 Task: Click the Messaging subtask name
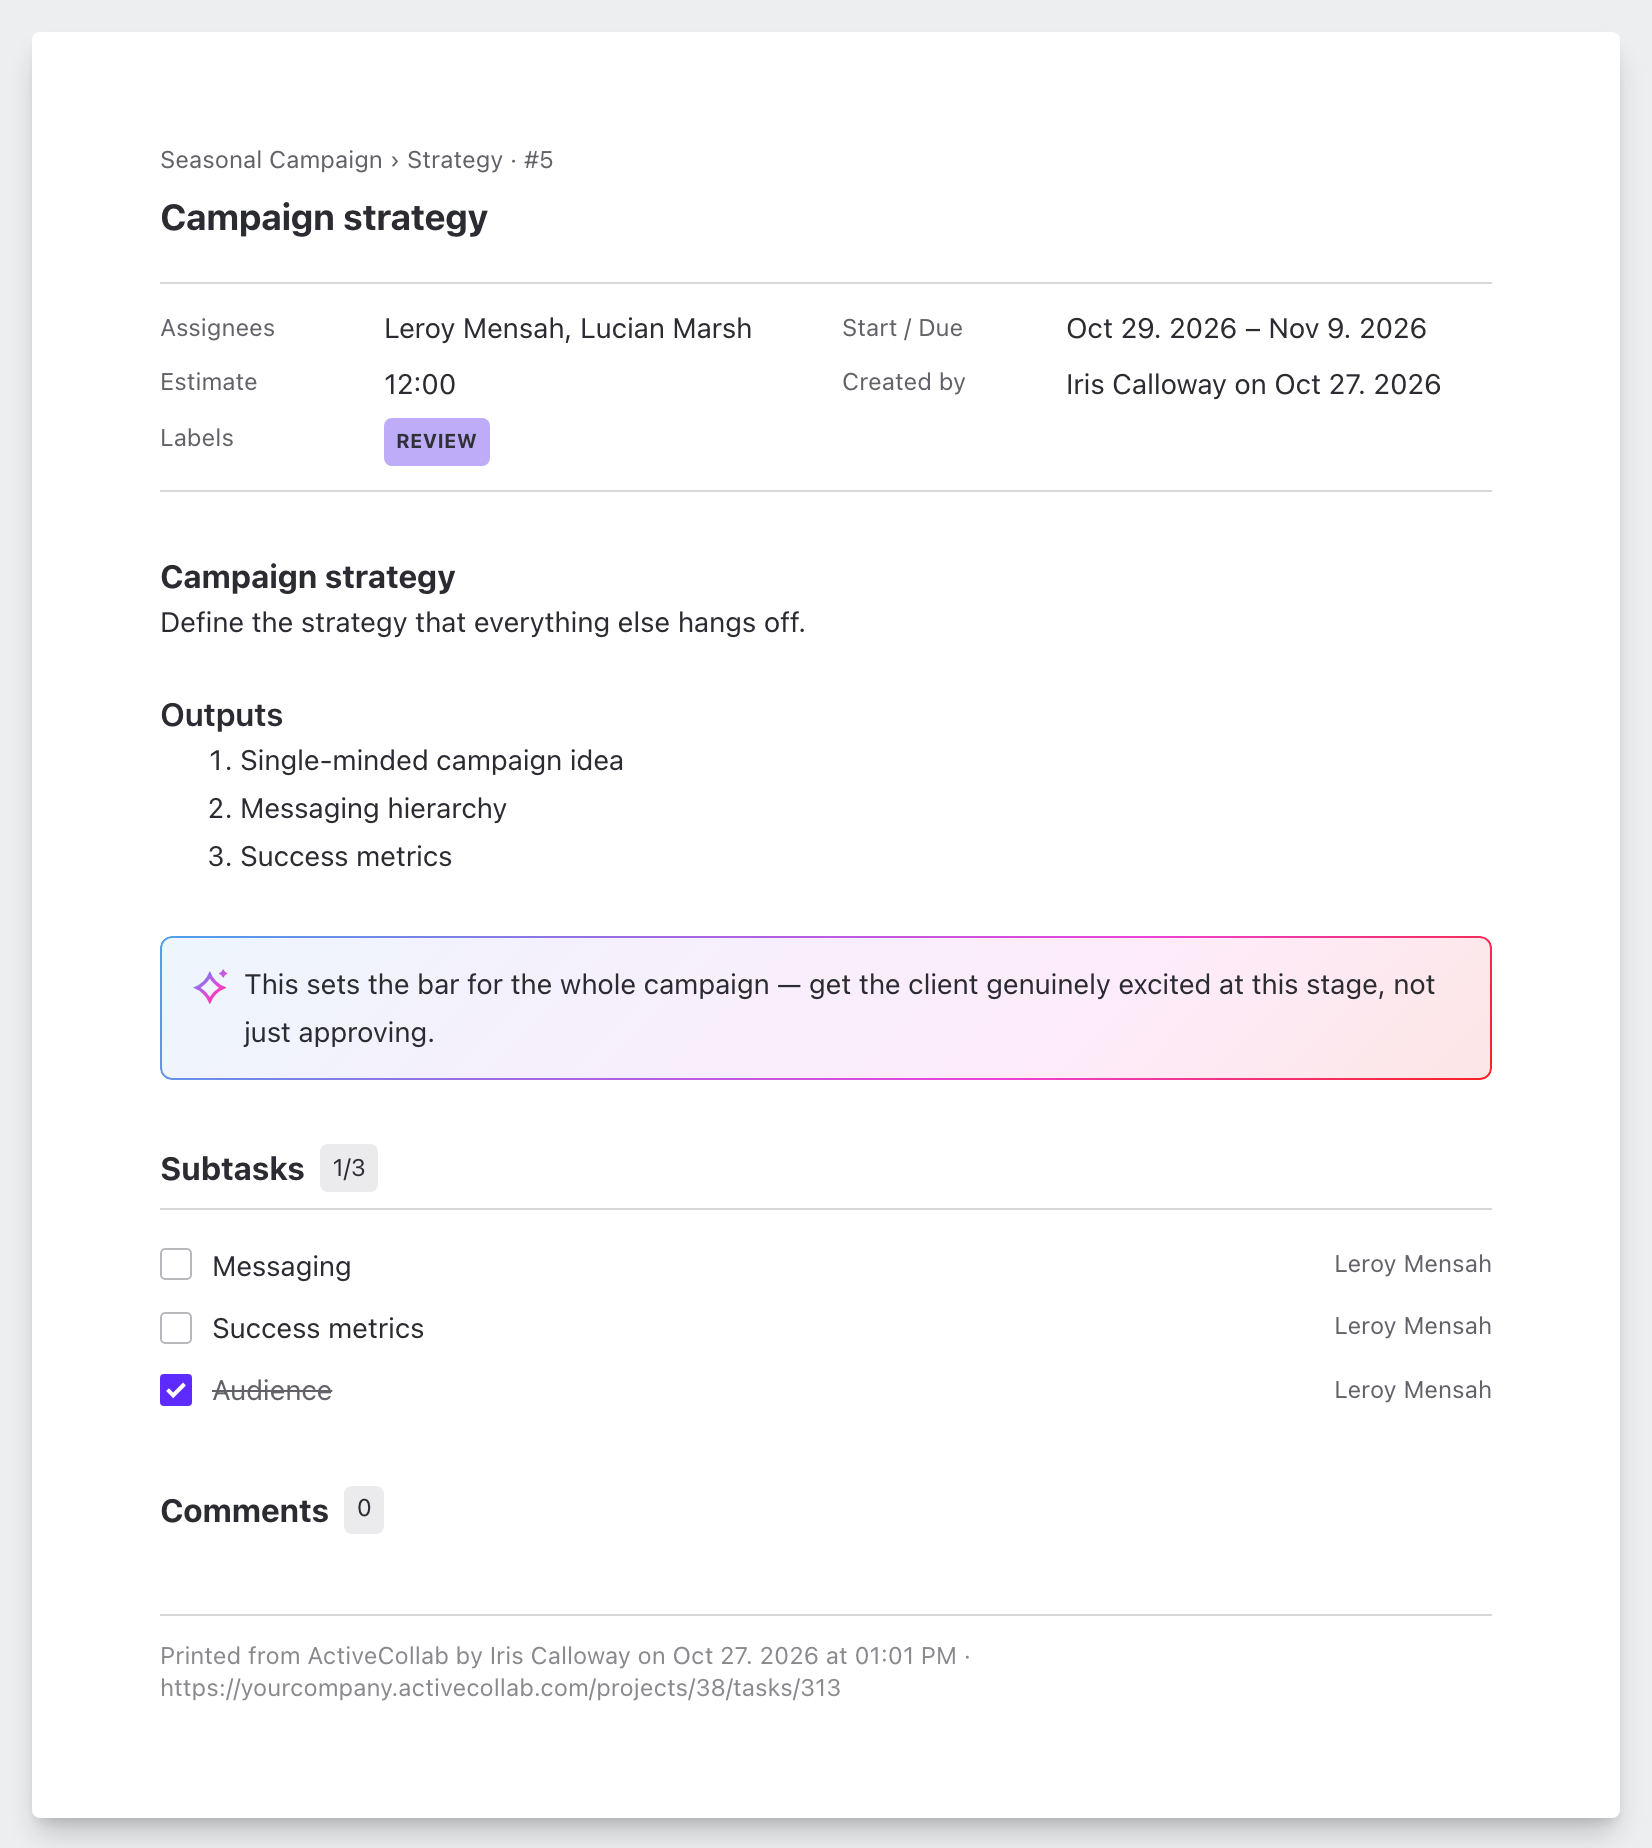(x=282, y=1267)
